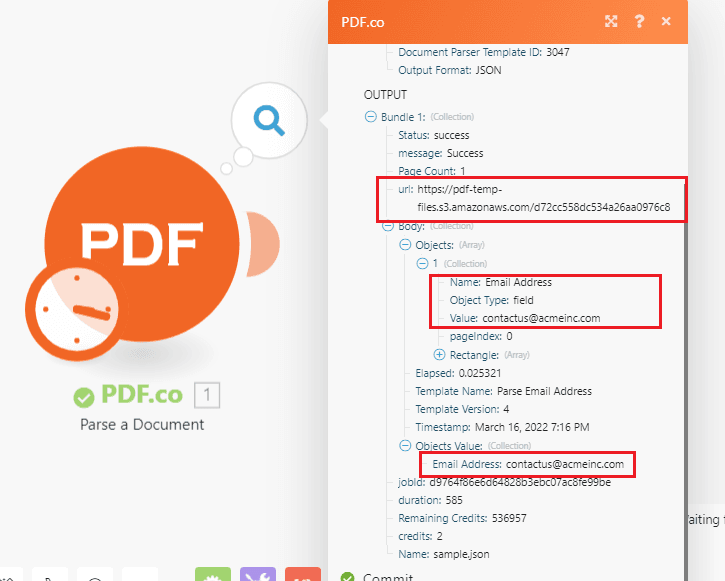The image size is (725, 581).
Task: Collapse item 1 in the Objects array
Action: [x=422, y=263]
